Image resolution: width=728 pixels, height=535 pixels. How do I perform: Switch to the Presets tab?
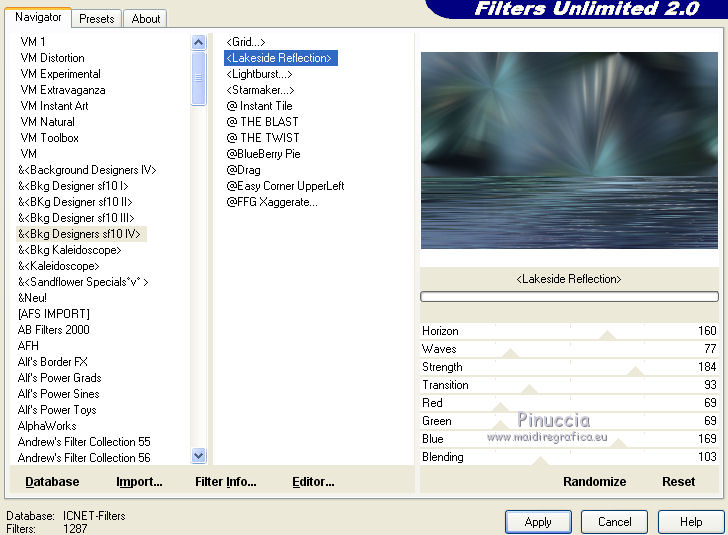tap(97, 19)
